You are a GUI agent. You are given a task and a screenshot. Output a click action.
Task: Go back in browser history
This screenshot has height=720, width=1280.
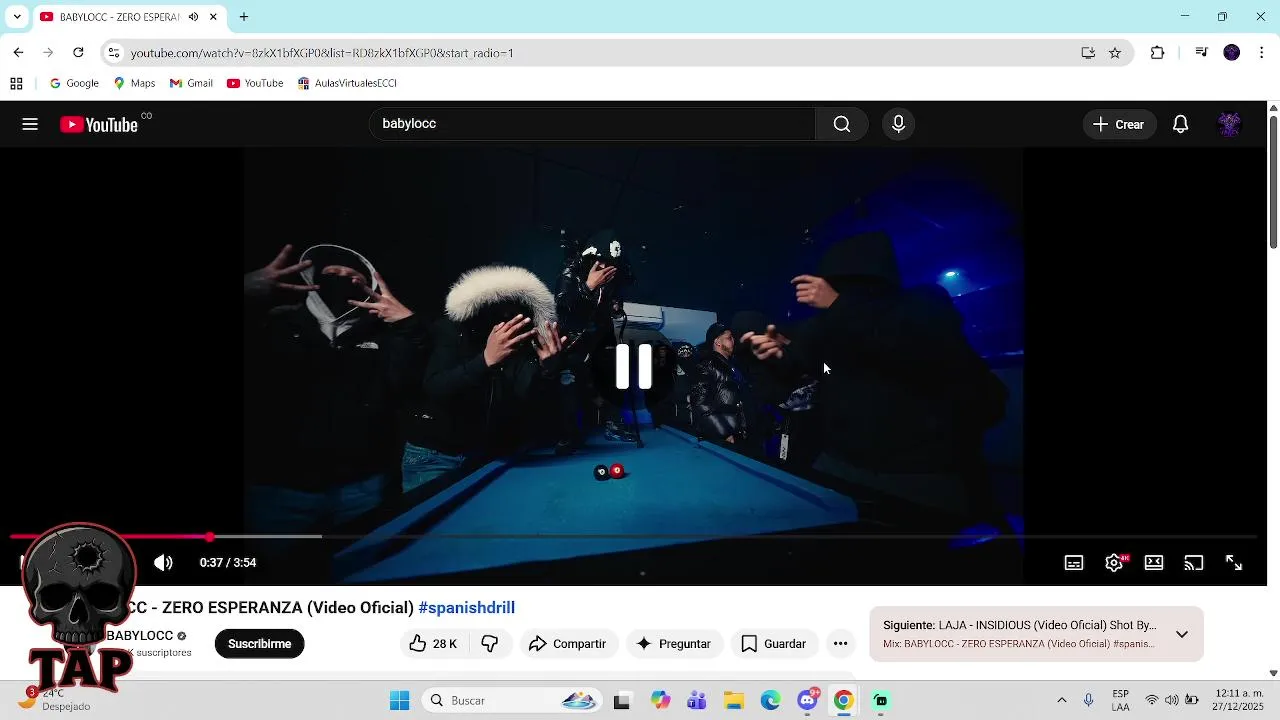[x=18, y=53]
